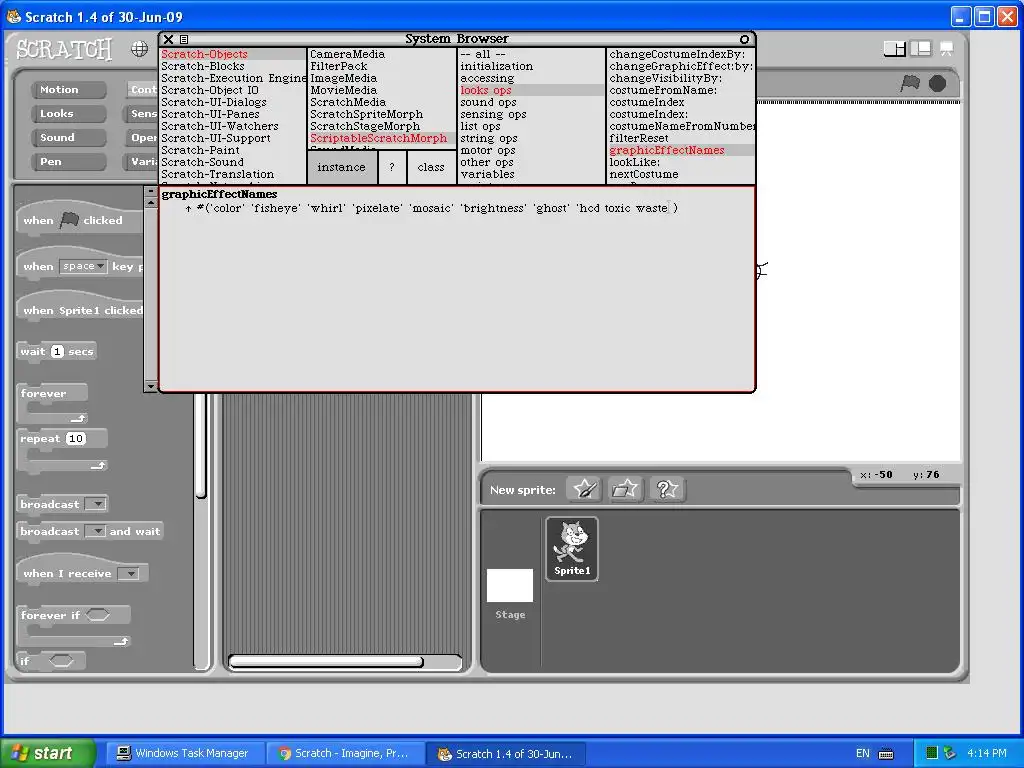Open the broadcast and wait message dropdown
Image resolution: width=1024 pixels, height=768 pixels.
(x=96, y=532)
